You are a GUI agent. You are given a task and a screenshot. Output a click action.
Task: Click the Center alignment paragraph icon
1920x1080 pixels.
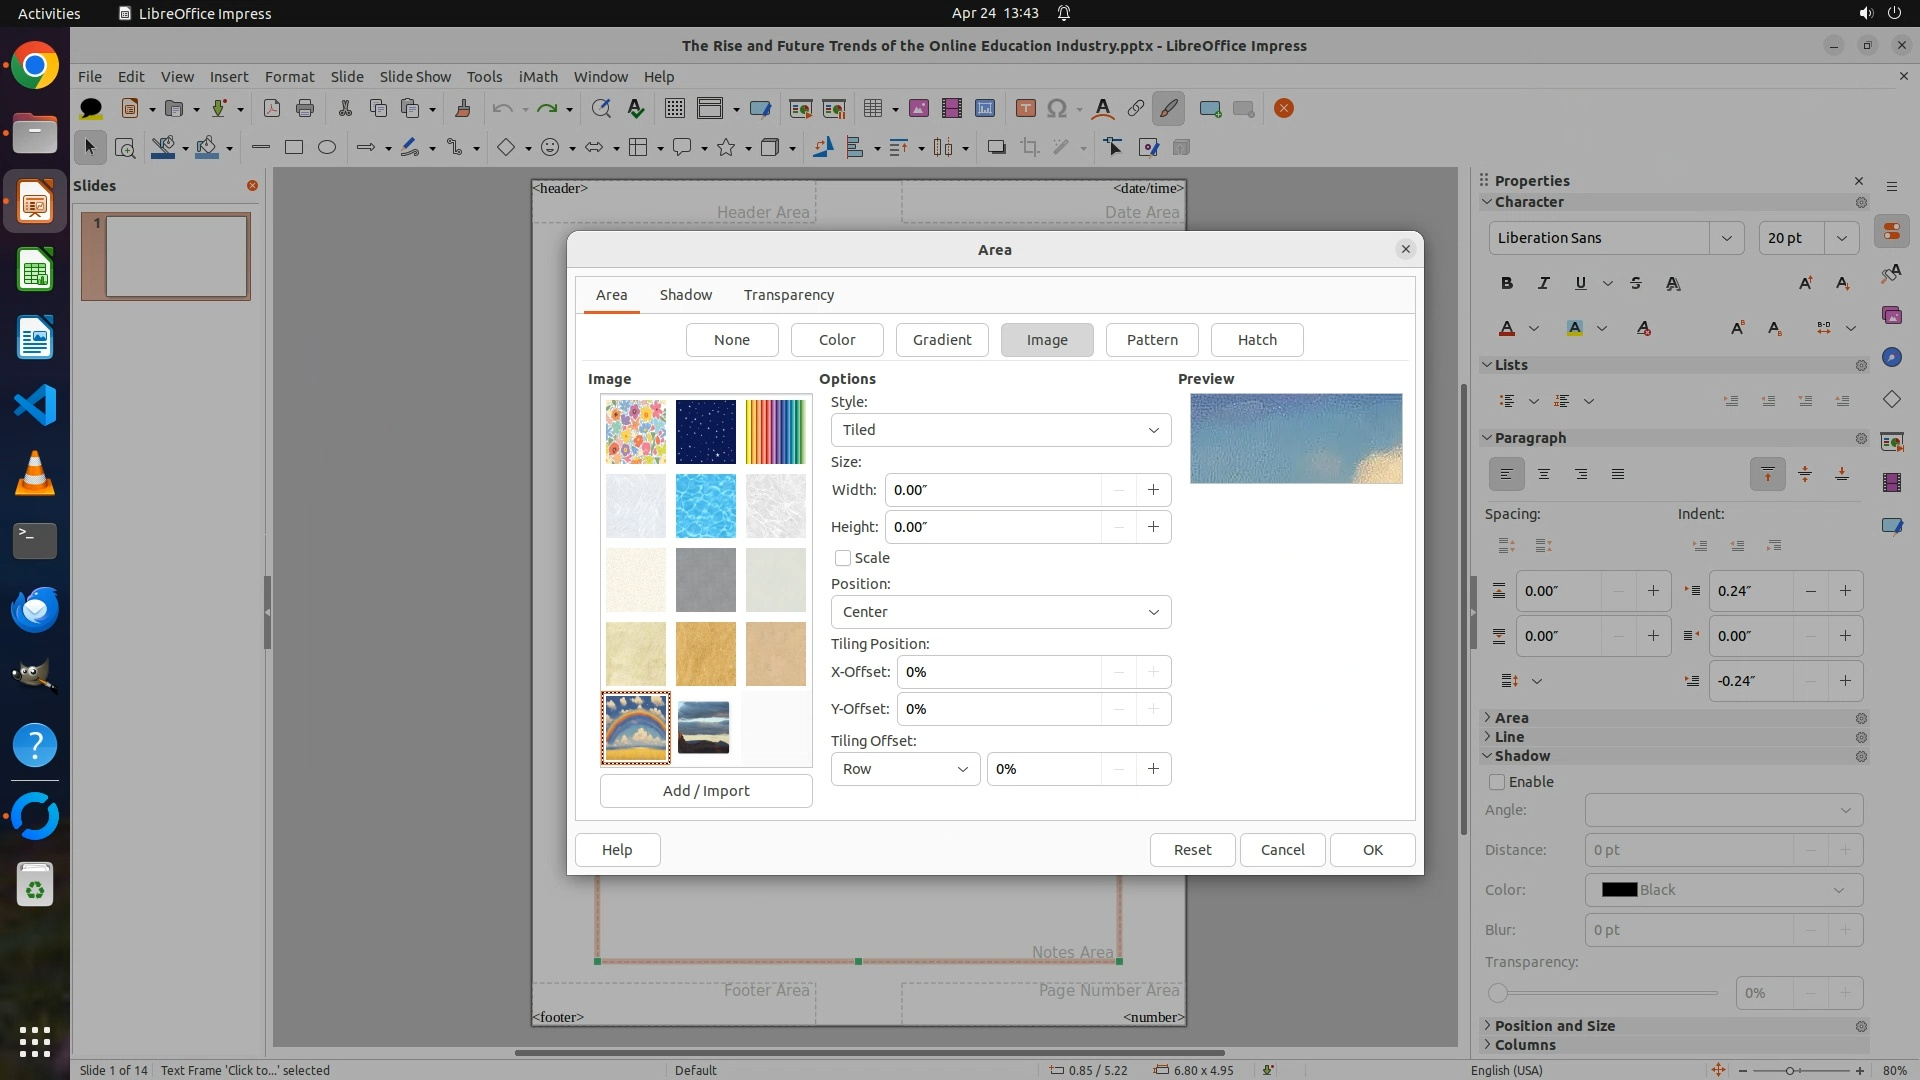click(1544, 474)
